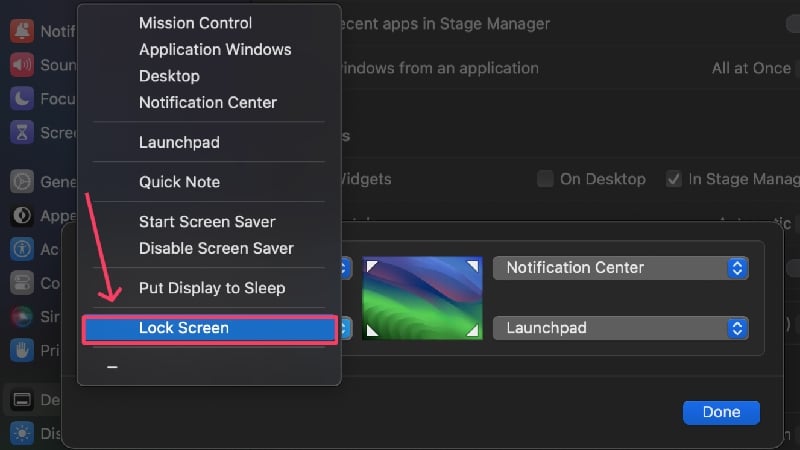
Task: Select the Privacy hand icon
Action: (x=22, y=350)
